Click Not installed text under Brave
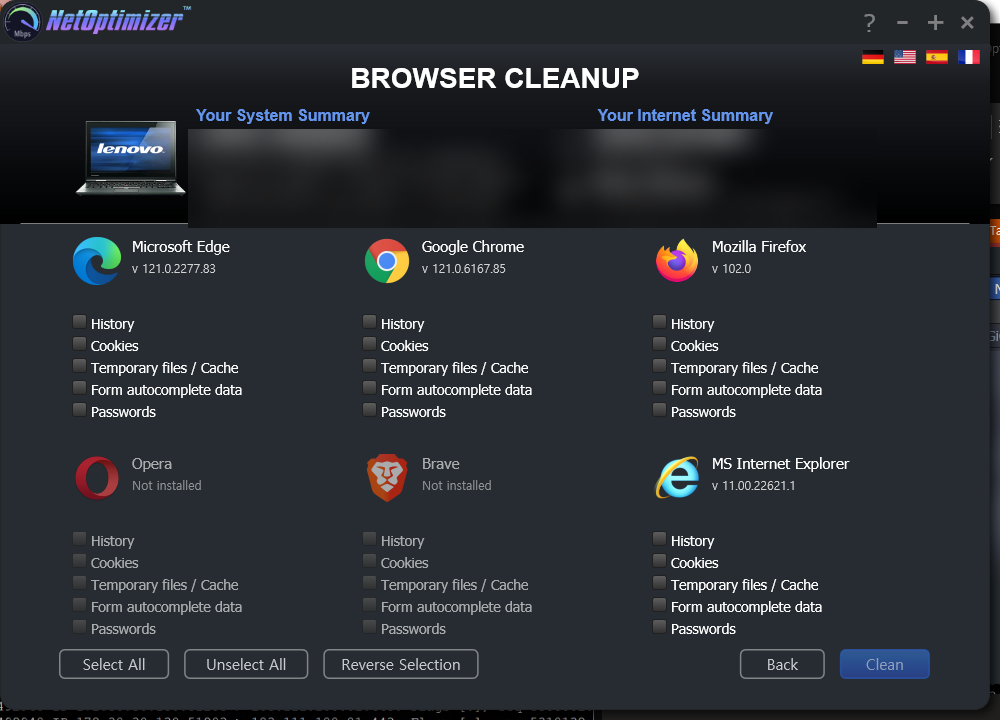Viewport: 1000px width, 720px height. 457,486
